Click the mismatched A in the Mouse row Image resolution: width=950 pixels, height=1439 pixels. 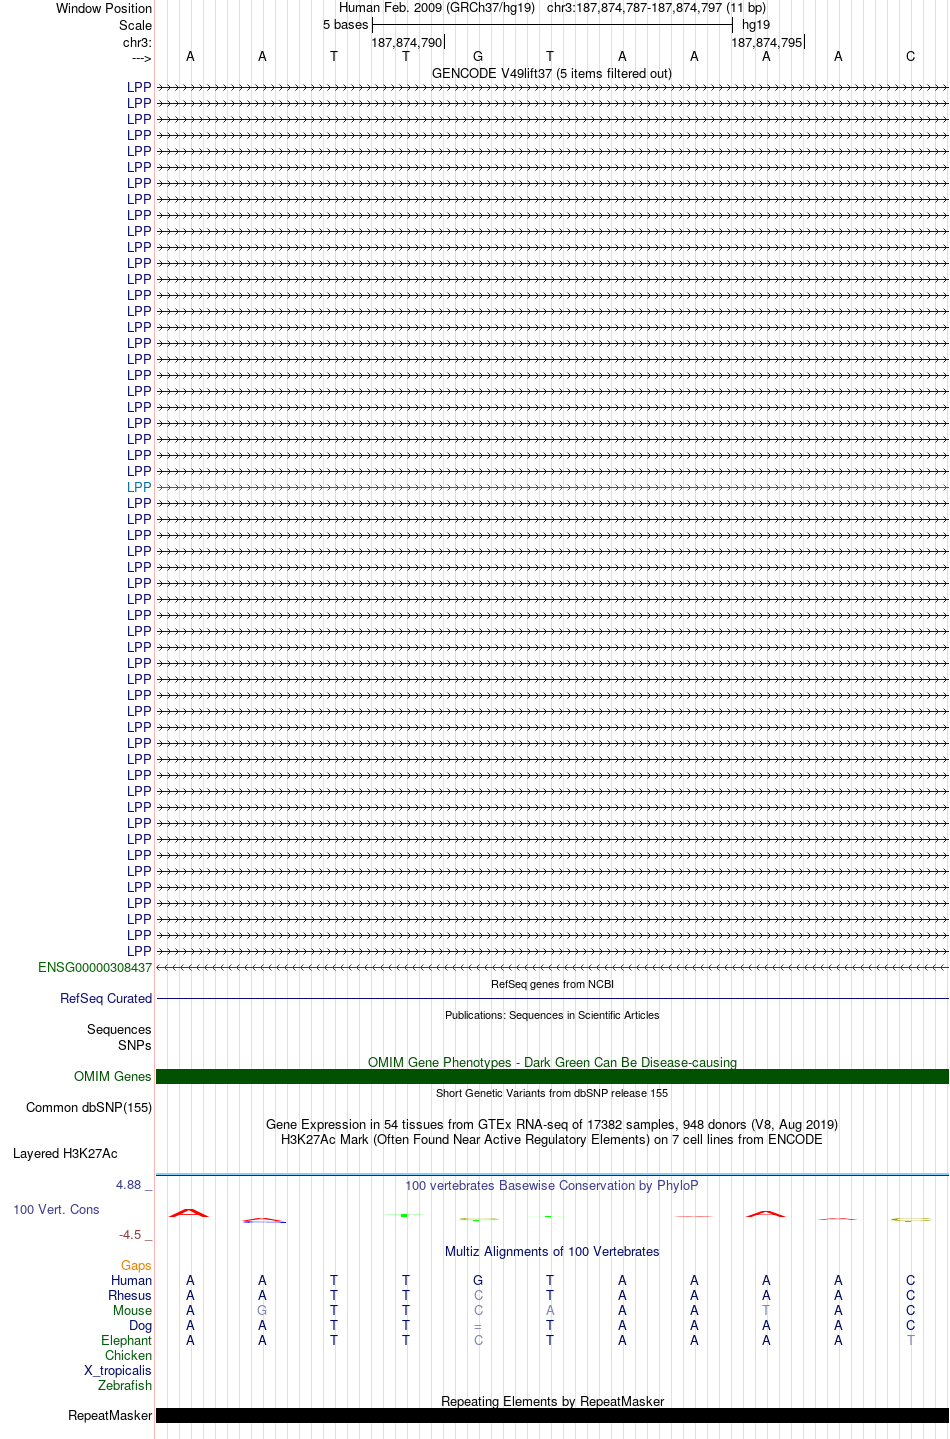click(550, 1310)
